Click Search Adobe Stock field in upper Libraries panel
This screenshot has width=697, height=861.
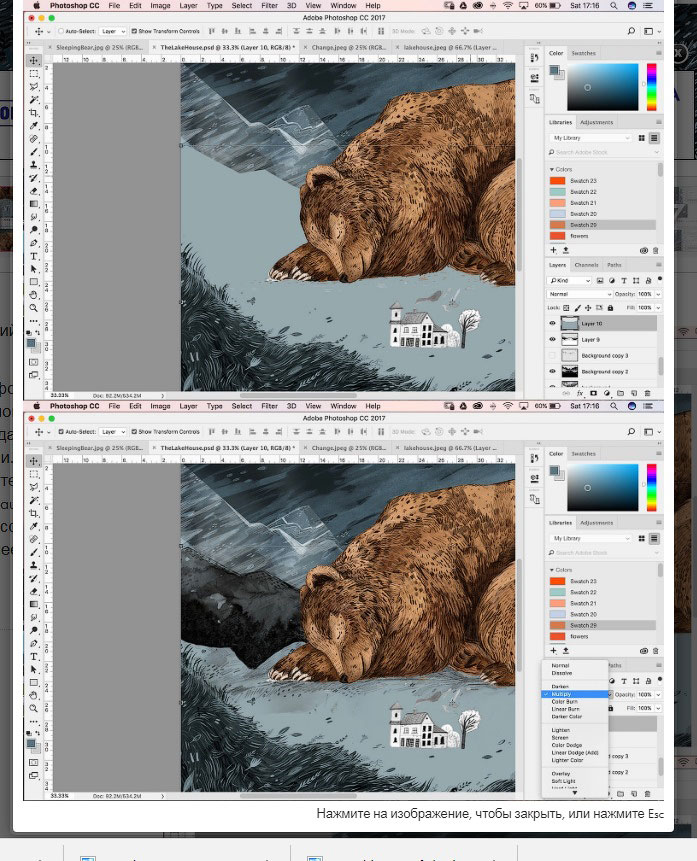(603, 152)
